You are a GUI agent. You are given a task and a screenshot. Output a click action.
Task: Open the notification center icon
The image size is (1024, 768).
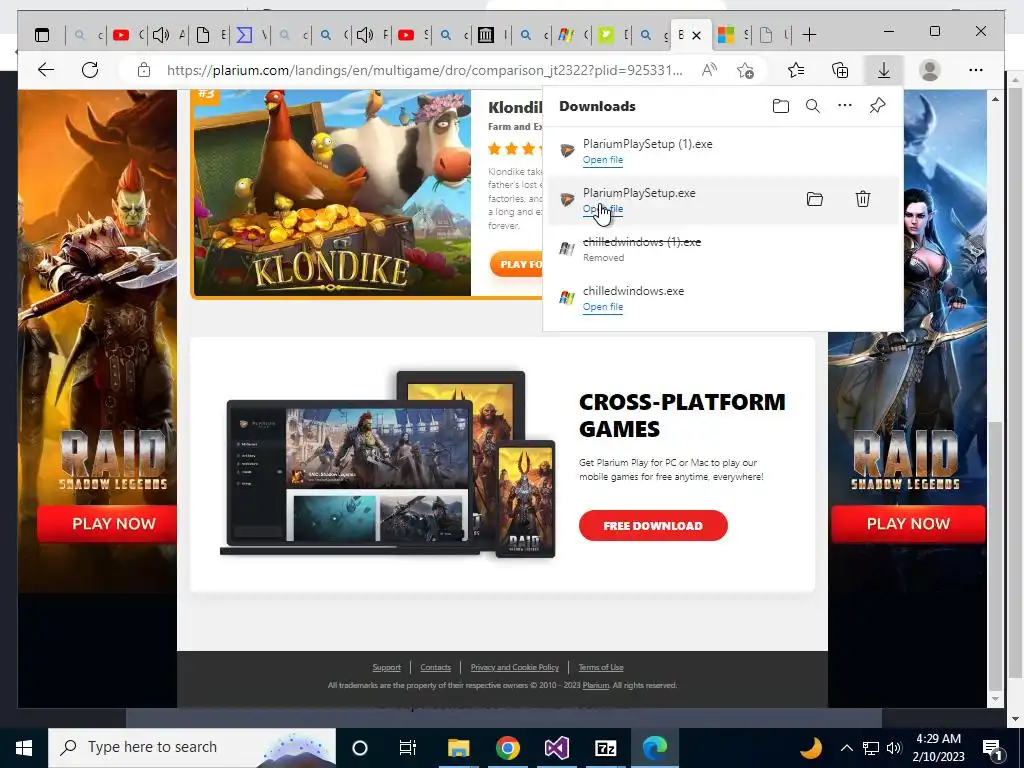(x=993, y=748)
